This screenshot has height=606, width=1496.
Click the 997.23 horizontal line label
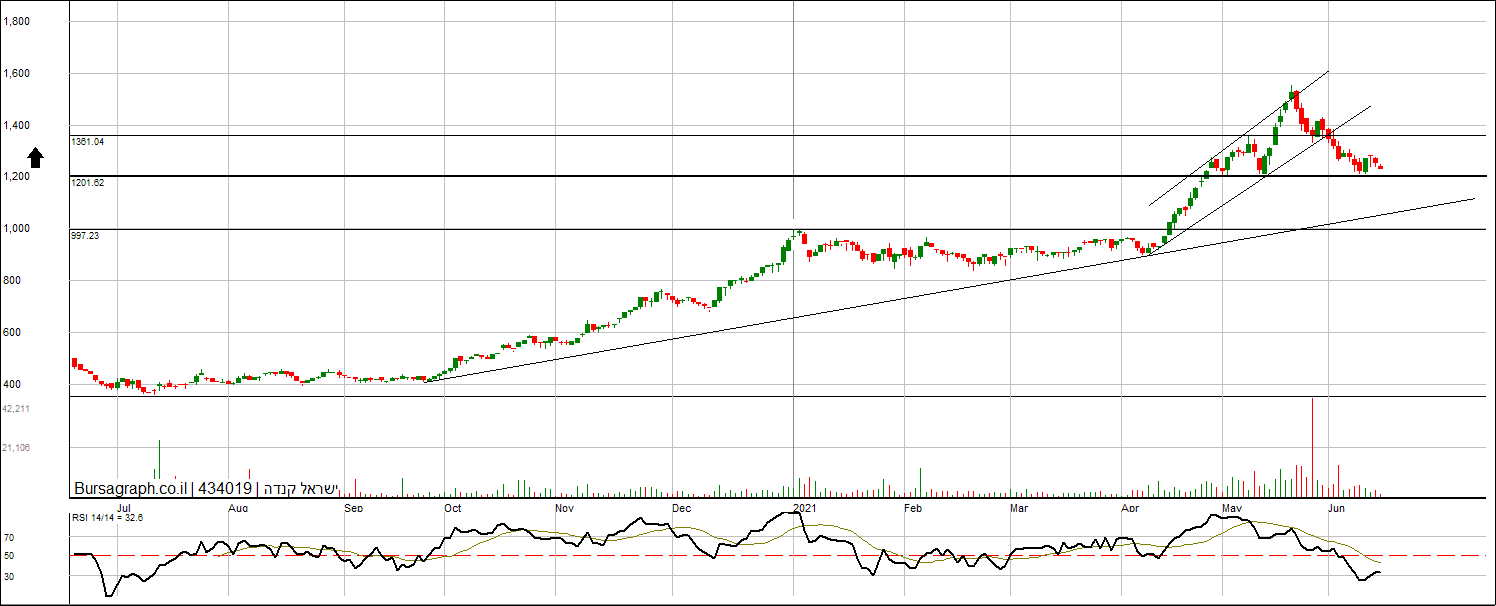point(85,235)
